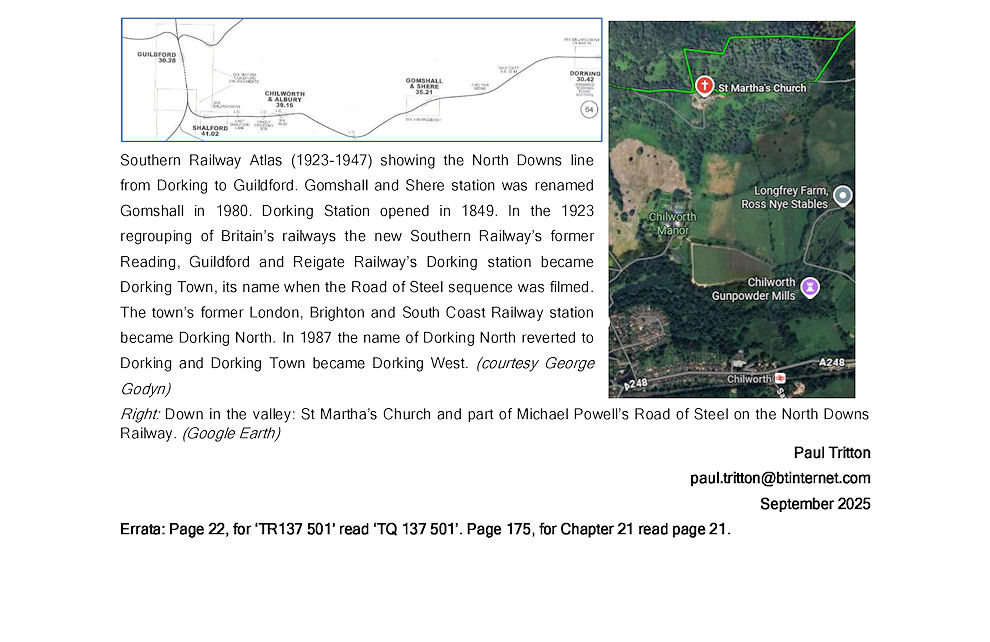
Task: Click the paul.tritton@btinternet.com email address
Action: [x=780, y=478]
